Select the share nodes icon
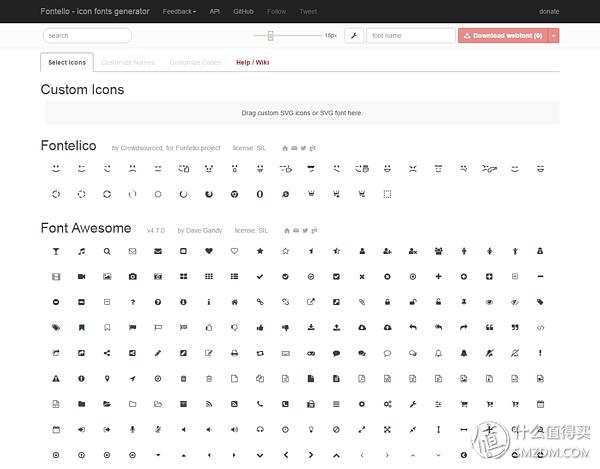Image resolution: width=600 pixels, height=469 pixels. click(x=107, y=353)
